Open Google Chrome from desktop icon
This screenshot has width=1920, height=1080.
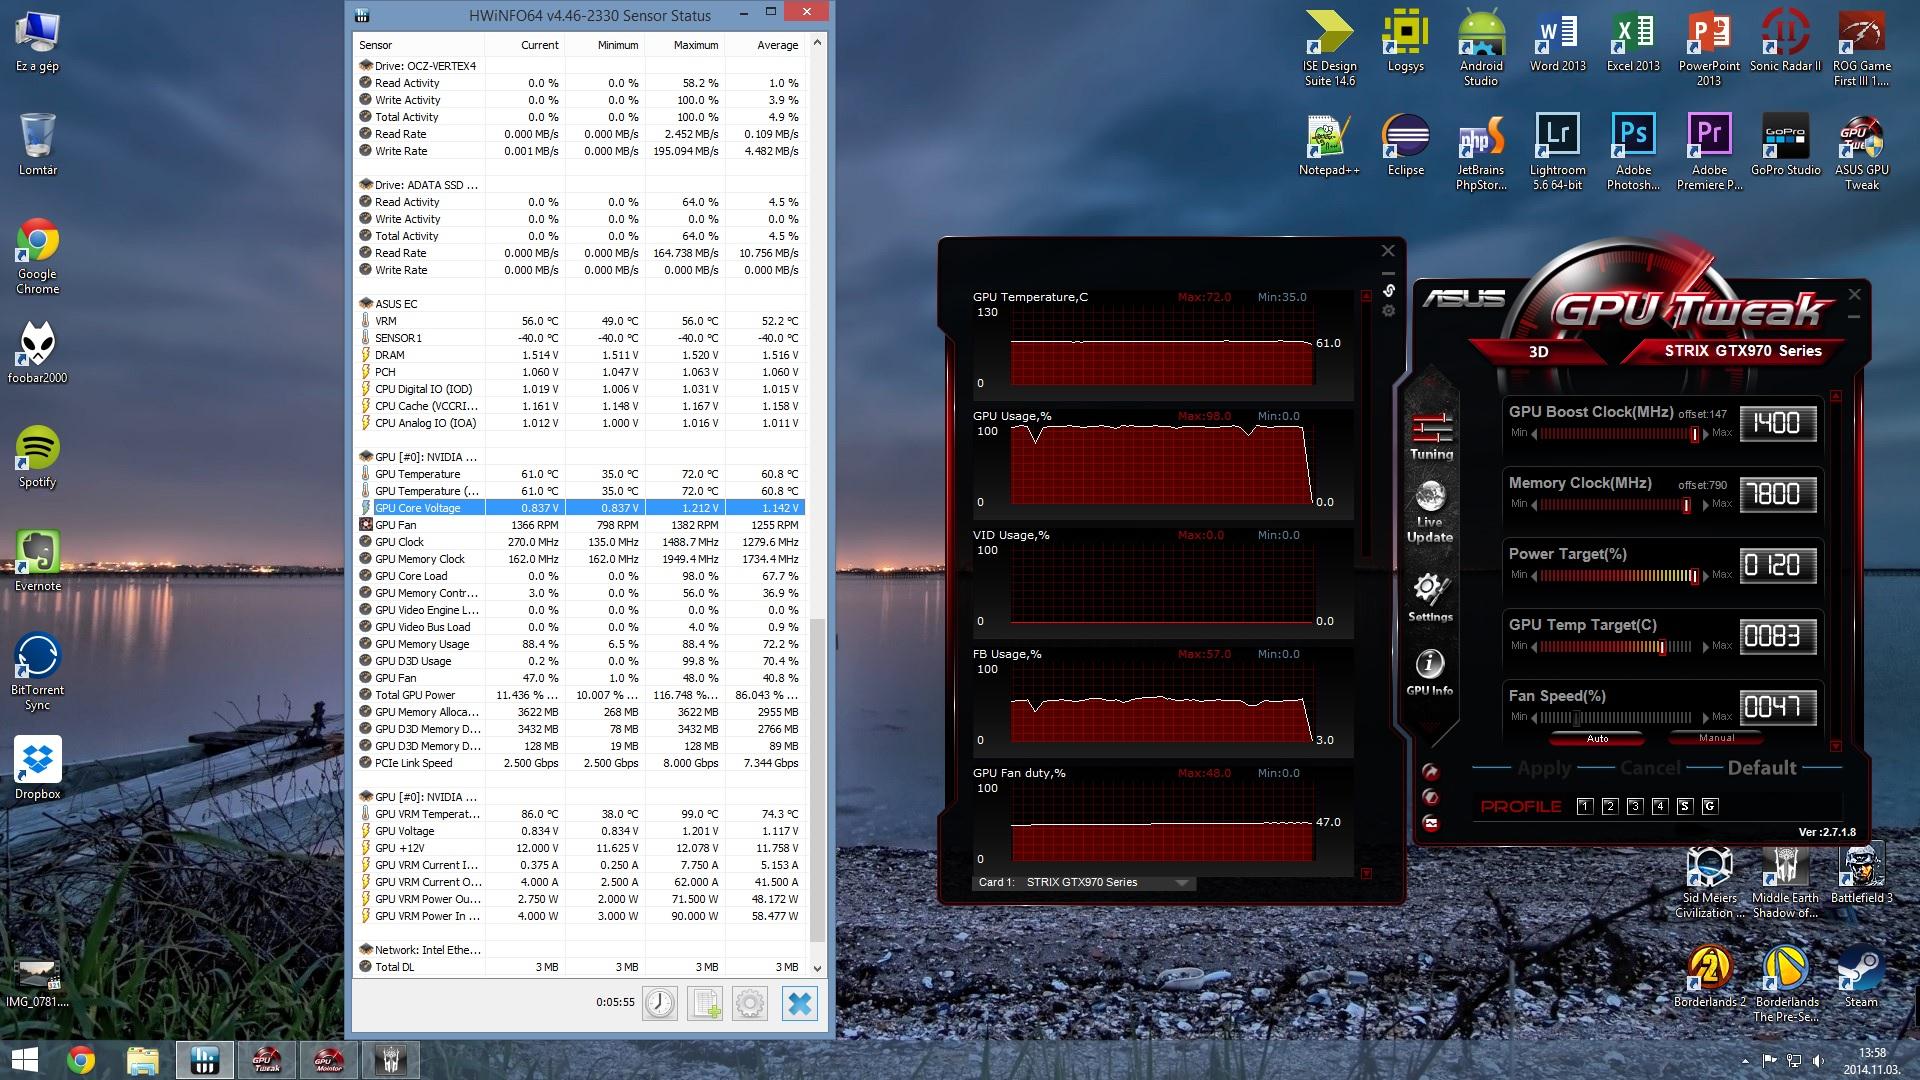[x=37, y=256]
